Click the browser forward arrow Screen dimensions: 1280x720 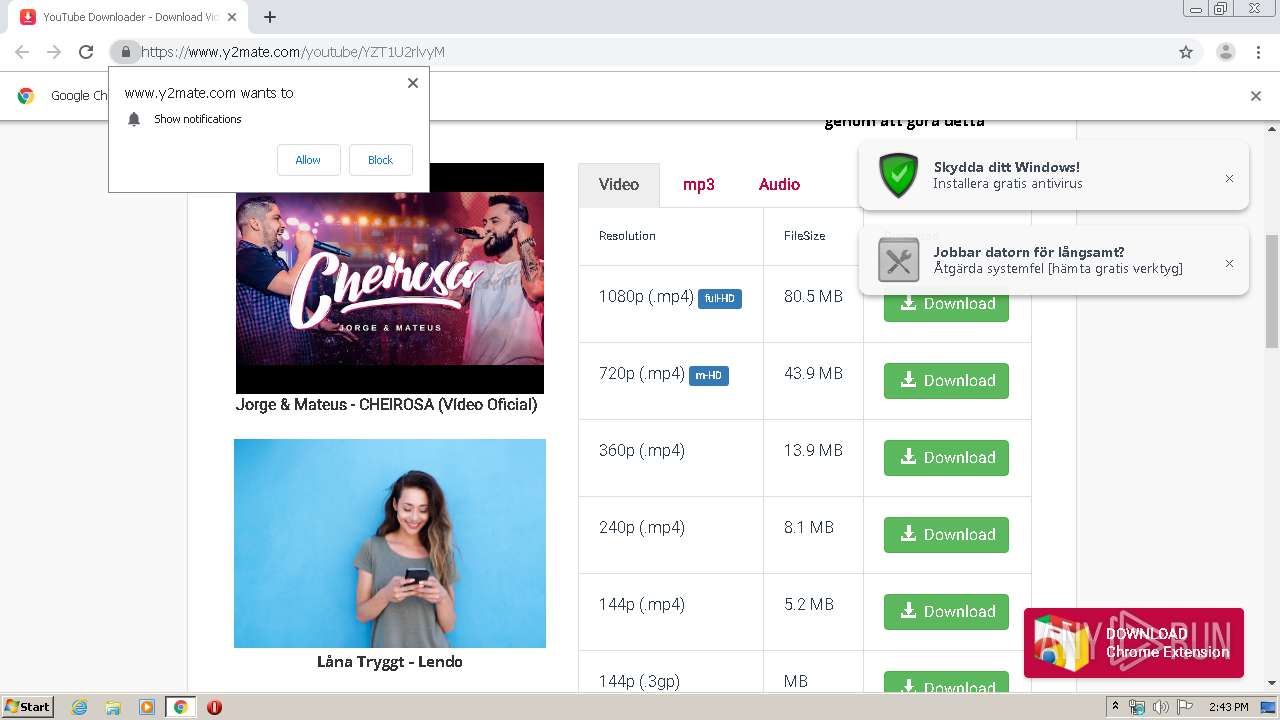click(x=54, y=52)
